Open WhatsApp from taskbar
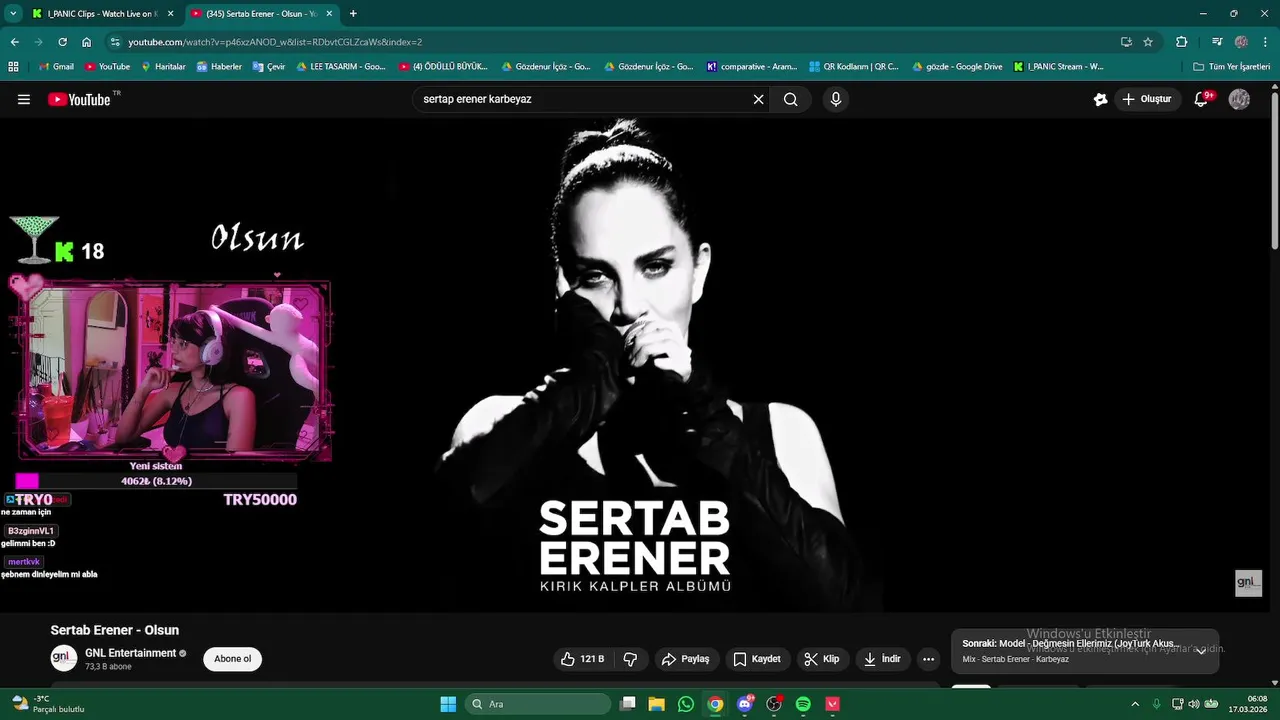 point(685,704)
